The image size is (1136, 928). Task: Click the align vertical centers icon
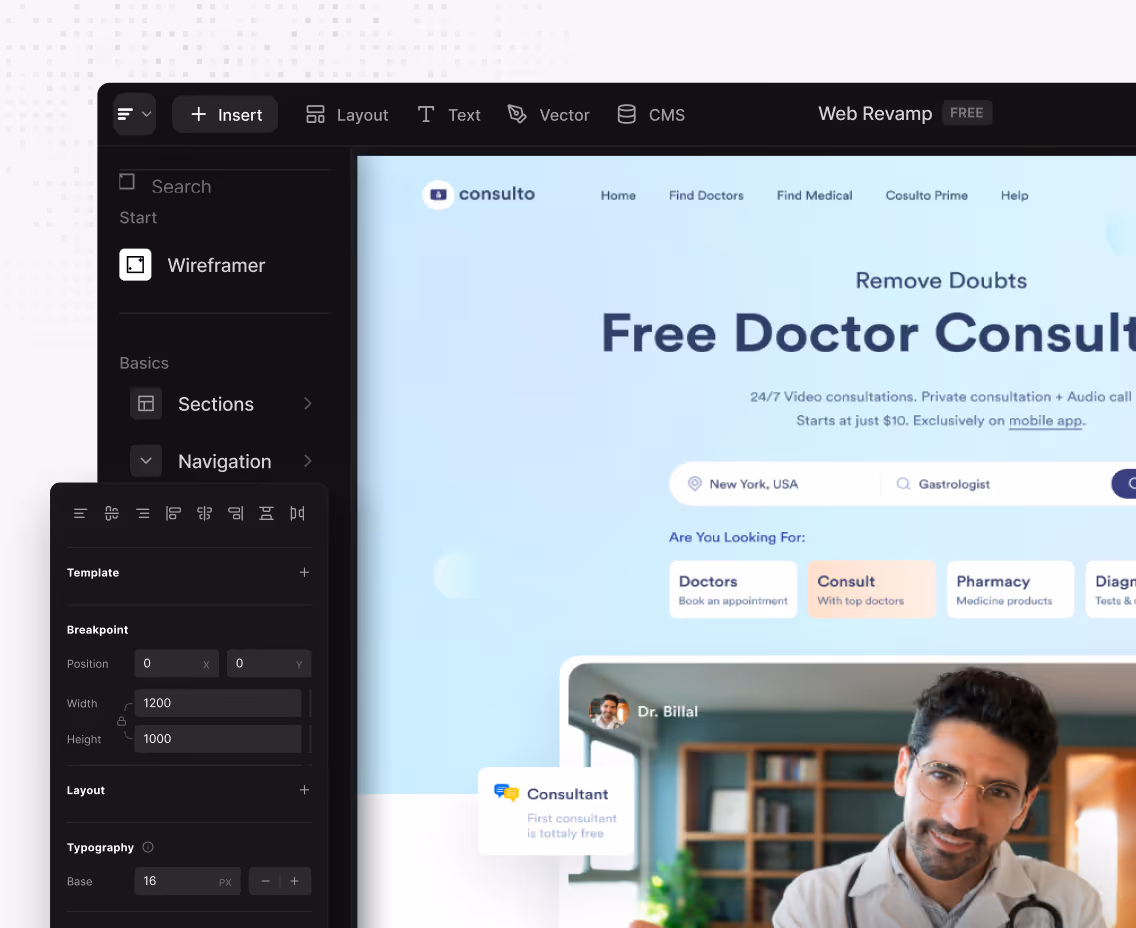[x=112, y=514]
